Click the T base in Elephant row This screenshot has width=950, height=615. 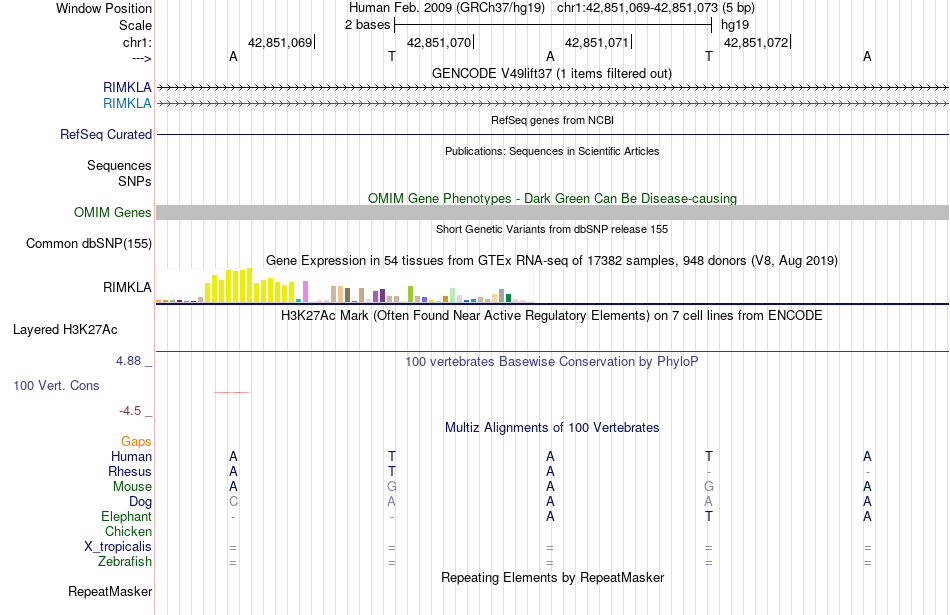[x=709, y=516]
